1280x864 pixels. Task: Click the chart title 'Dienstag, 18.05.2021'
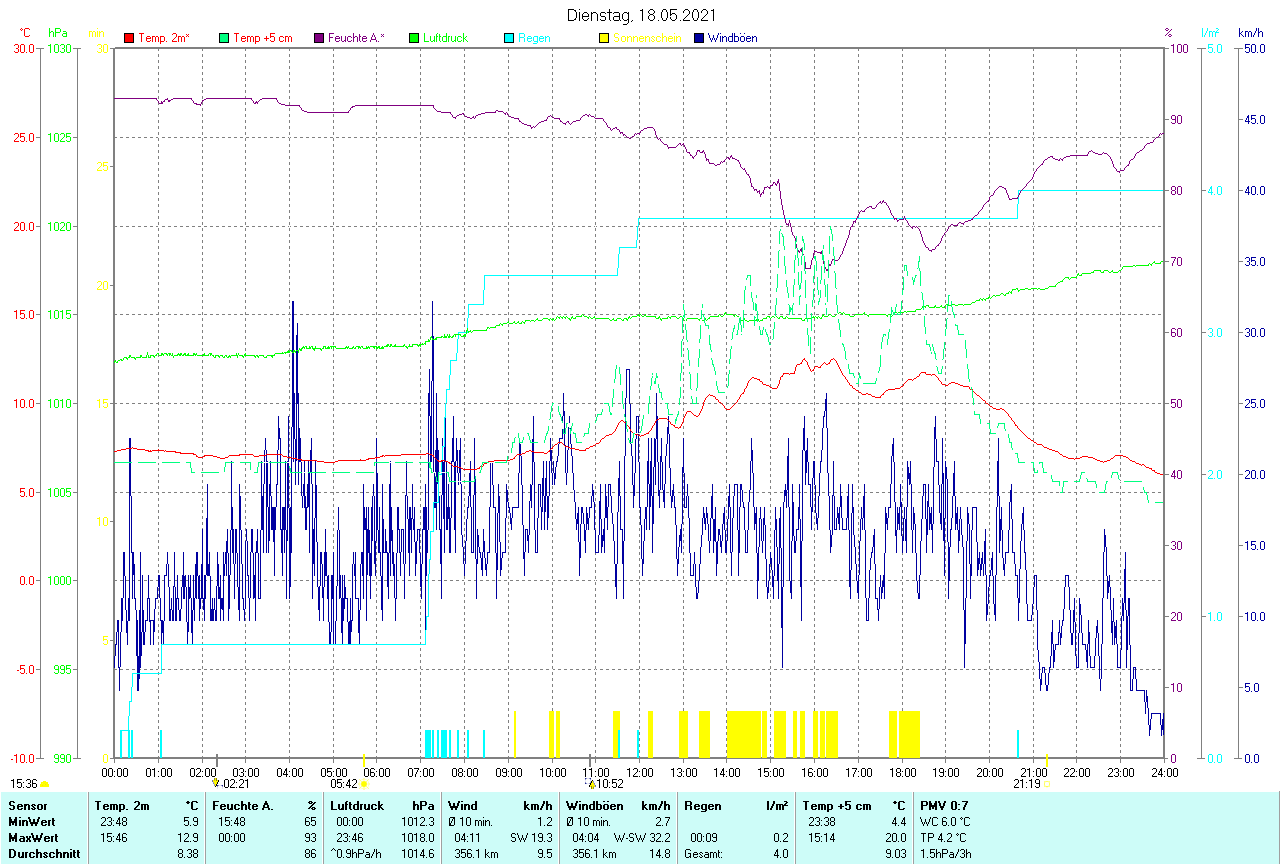[640, 15]
